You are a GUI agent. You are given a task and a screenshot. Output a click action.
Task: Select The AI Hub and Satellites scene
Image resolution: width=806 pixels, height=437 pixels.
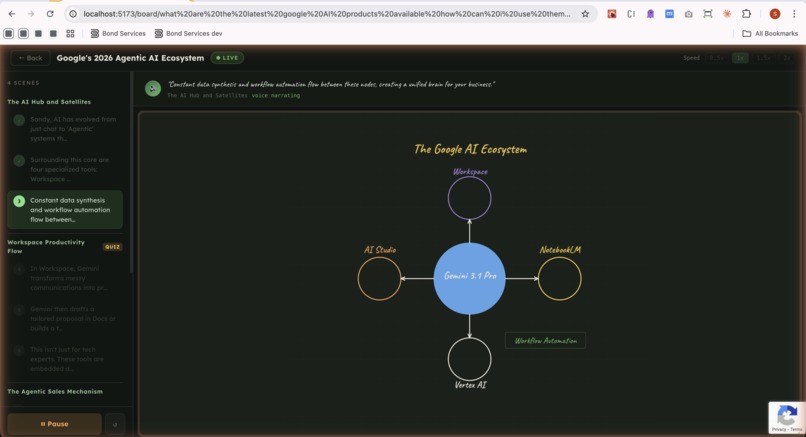pyautogui.click(x=49, y=102)
